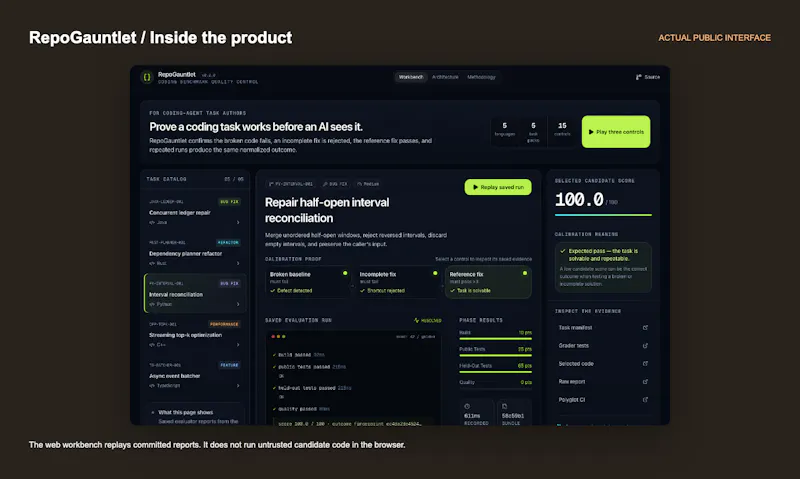Click code icon beside Rust language label
800x479 pixels.
(x=152, y=263)
